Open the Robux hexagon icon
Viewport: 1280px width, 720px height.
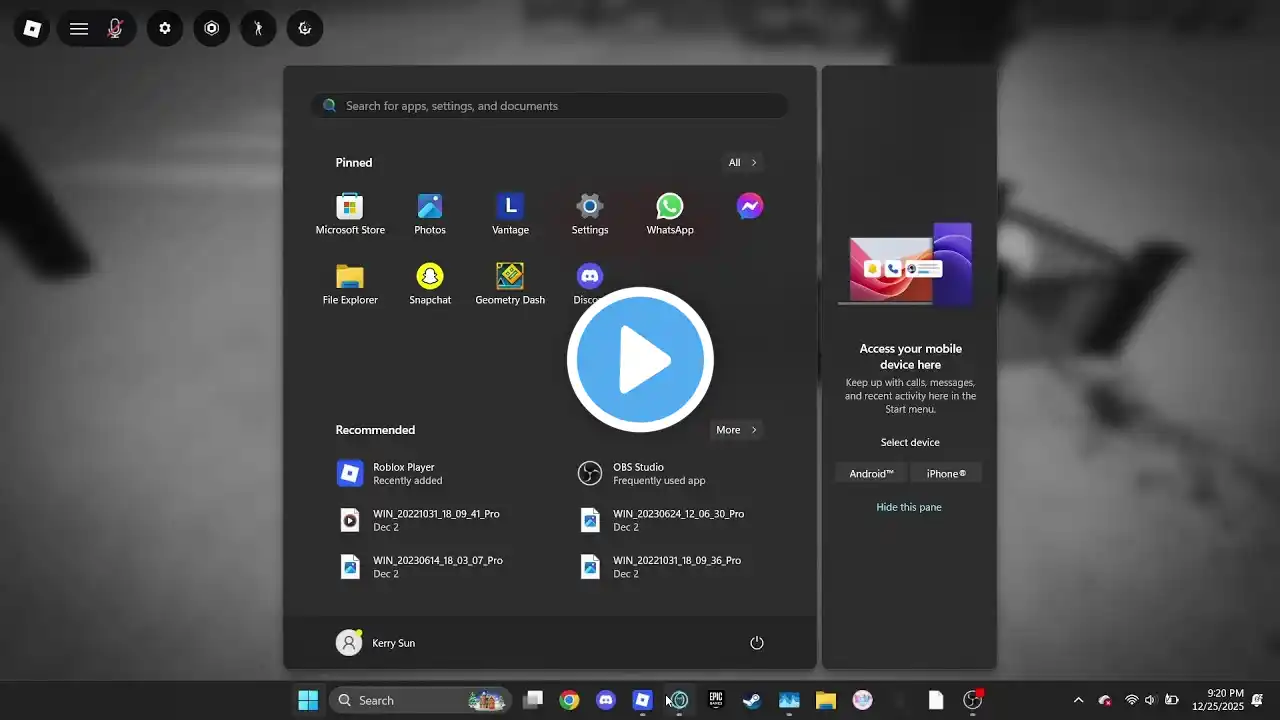[211, 29]
